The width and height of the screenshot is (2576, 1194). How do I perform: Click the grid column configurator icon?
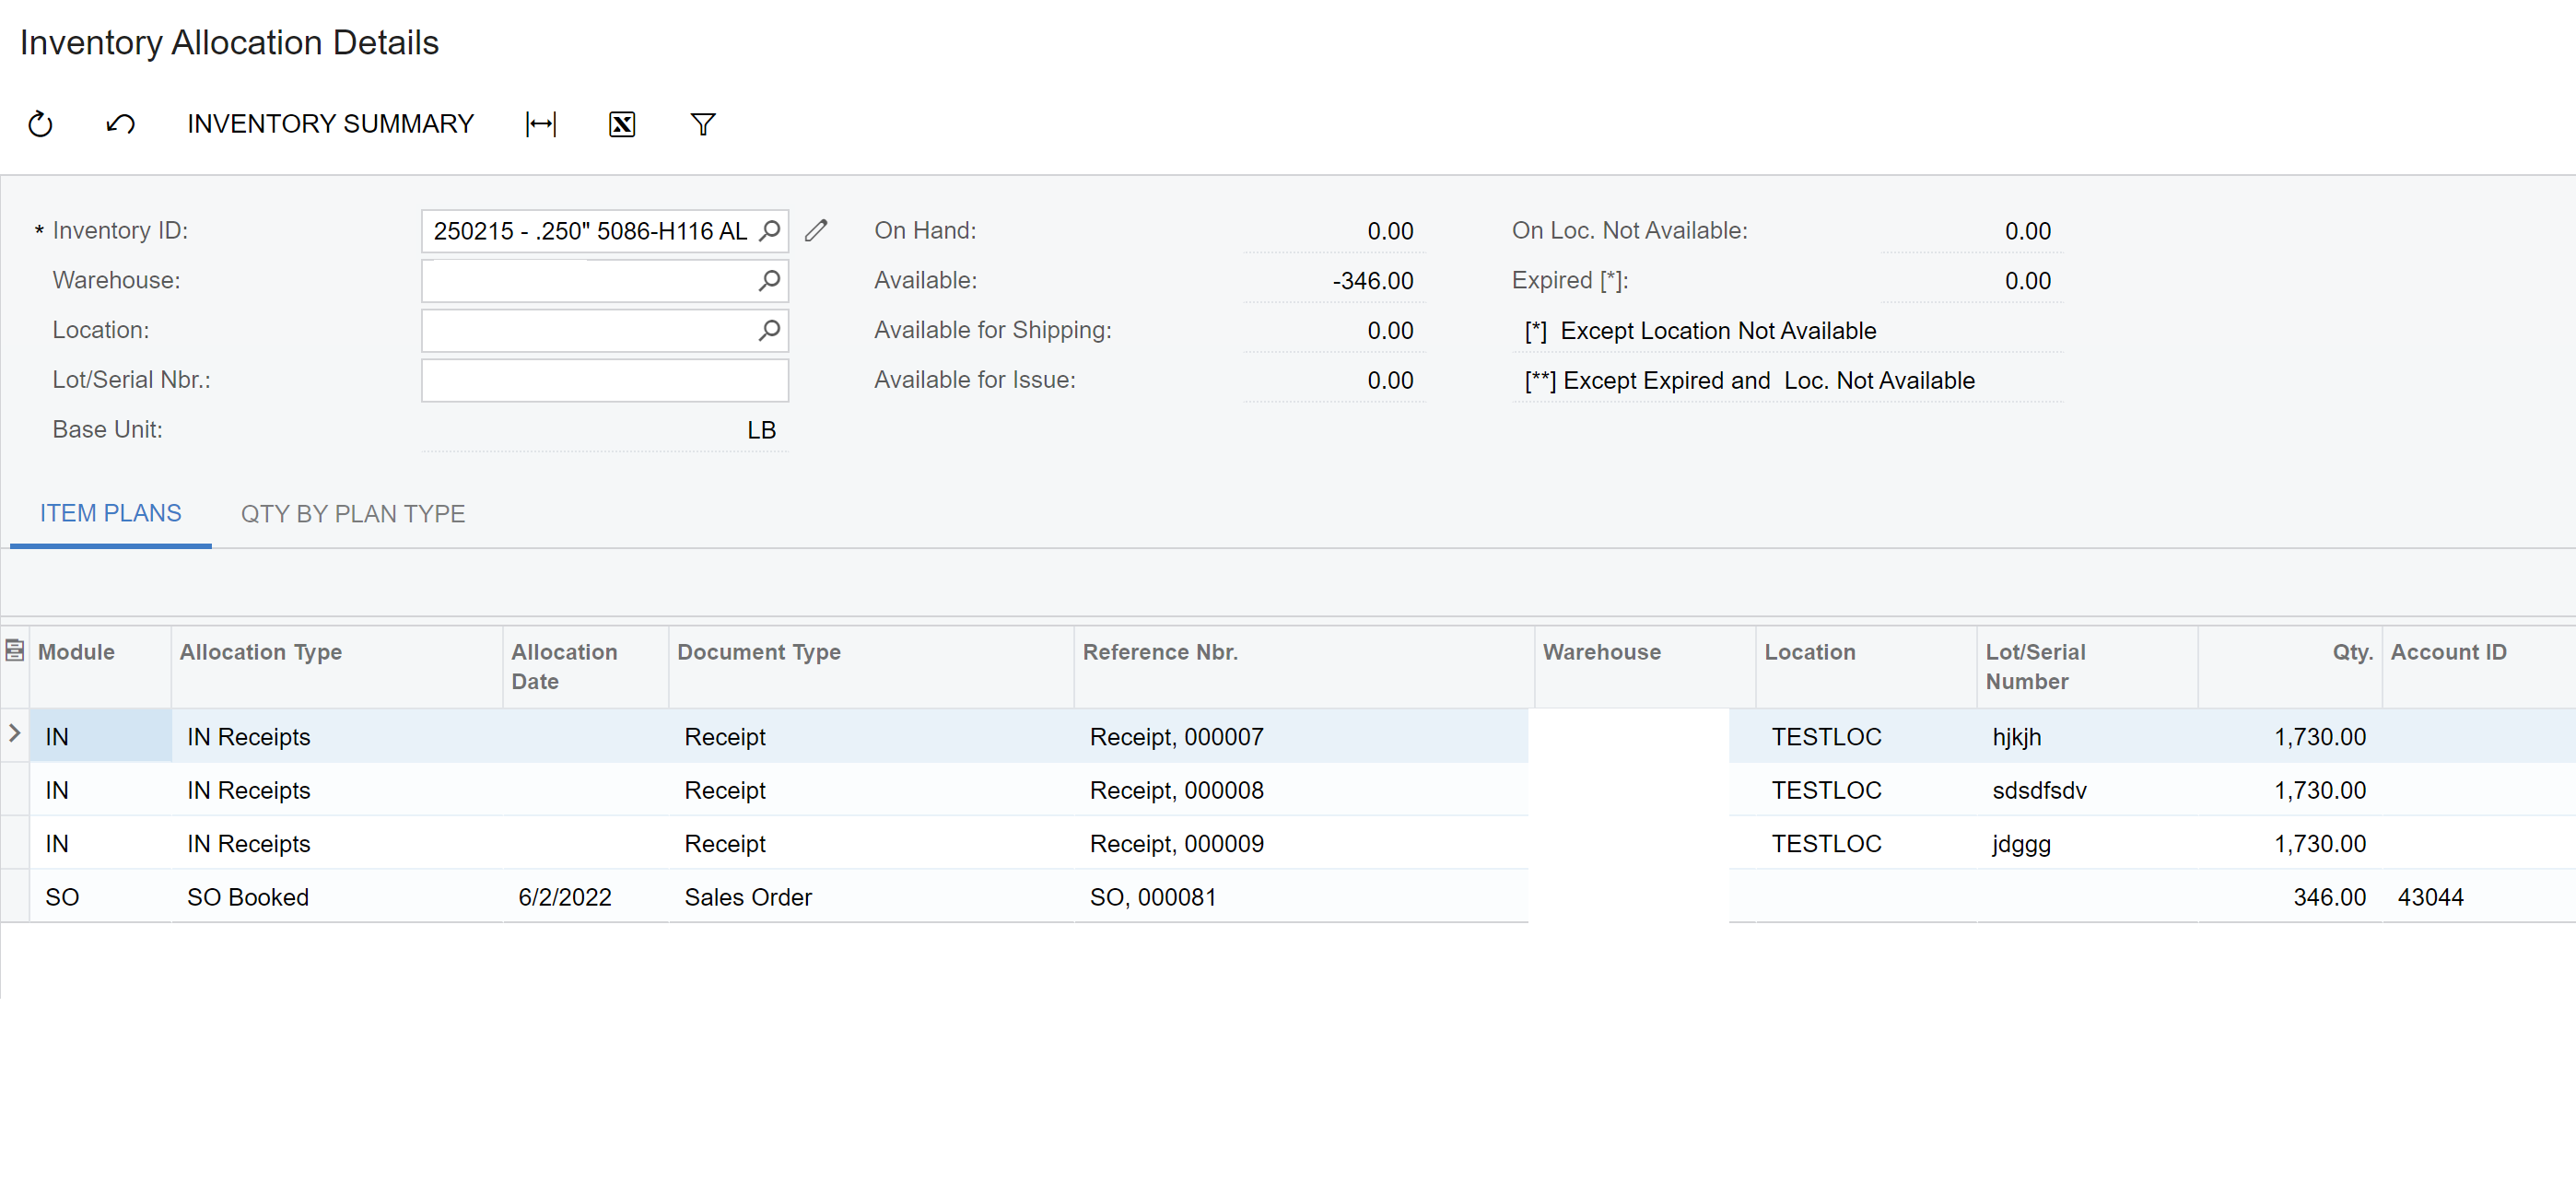[15, 651]
